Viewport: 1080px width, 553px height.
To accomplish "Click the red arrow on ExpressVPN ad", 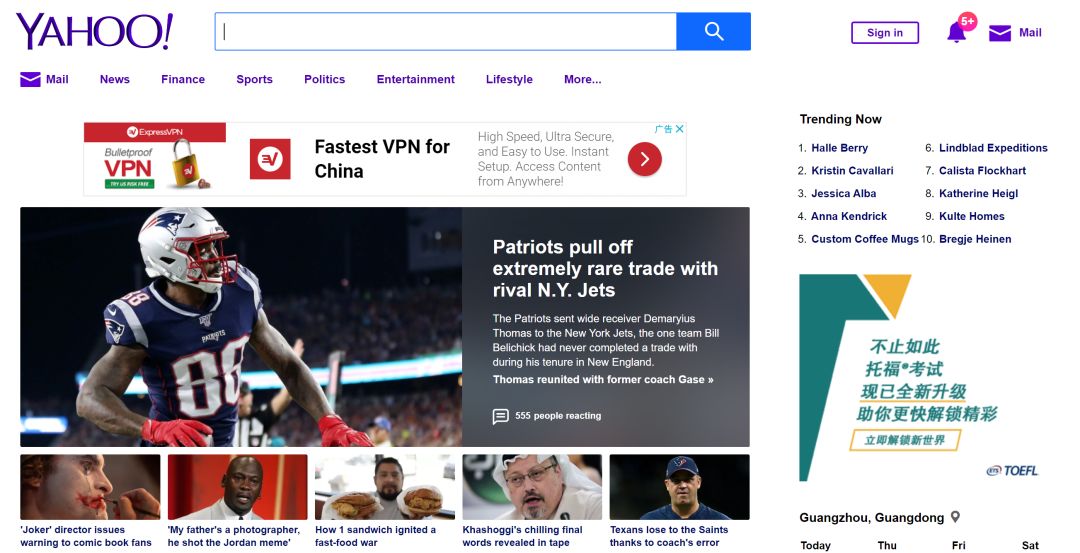I will pyautogui.click(x=645, y=159).
